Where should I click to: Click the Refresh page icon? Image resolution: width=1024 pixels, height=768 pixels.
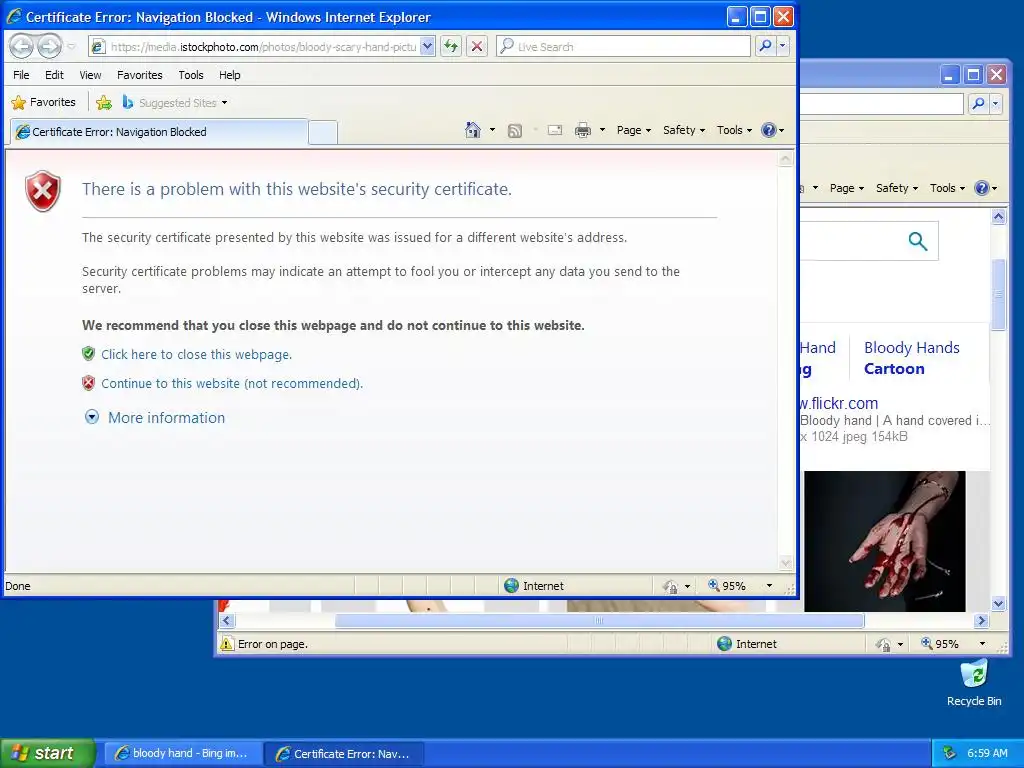click(451, 46)
